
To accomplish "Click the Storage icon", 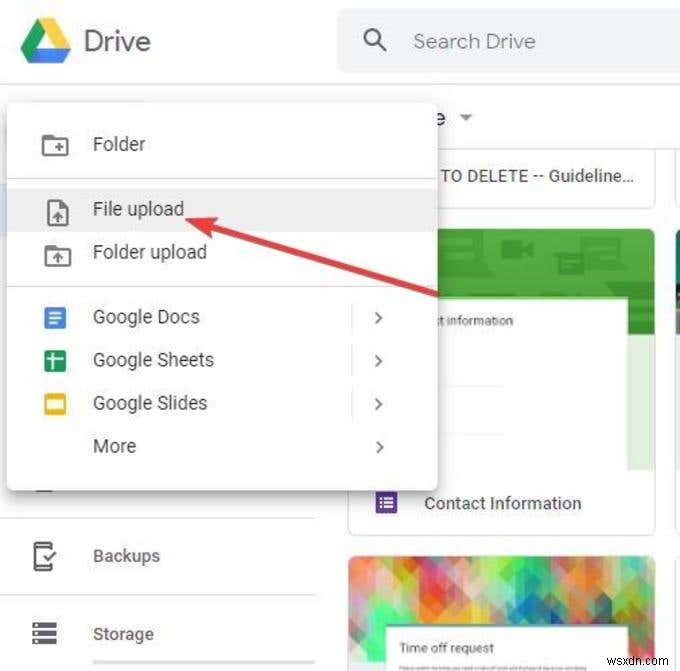I will tap(44, 634).
